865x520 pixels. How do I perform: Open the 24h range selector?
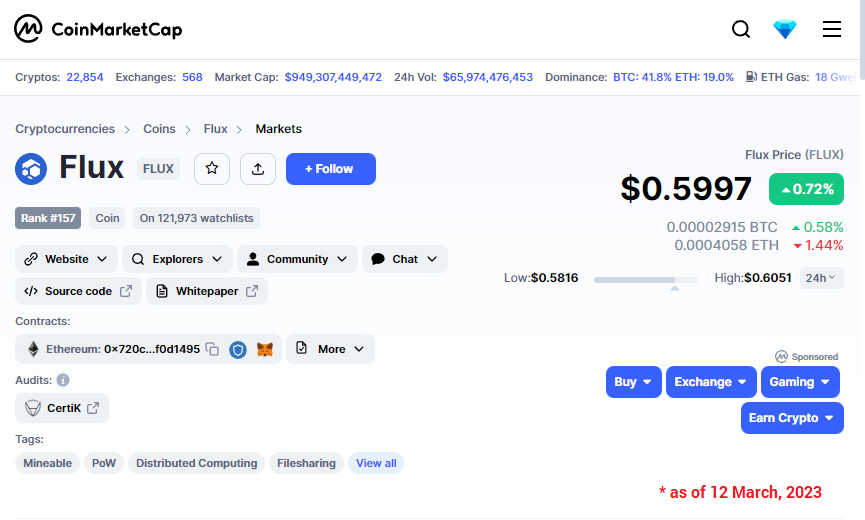point(821,278)
